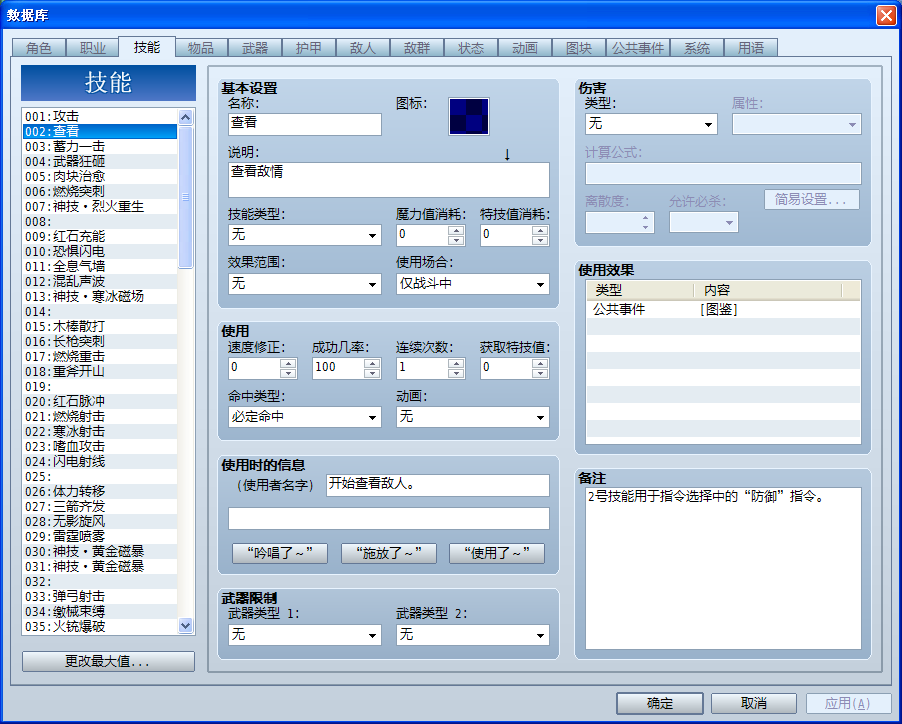Screen dimensions: 902x724
Task: Click the skill list scroll up arrow
Action: tap(185, 117)
